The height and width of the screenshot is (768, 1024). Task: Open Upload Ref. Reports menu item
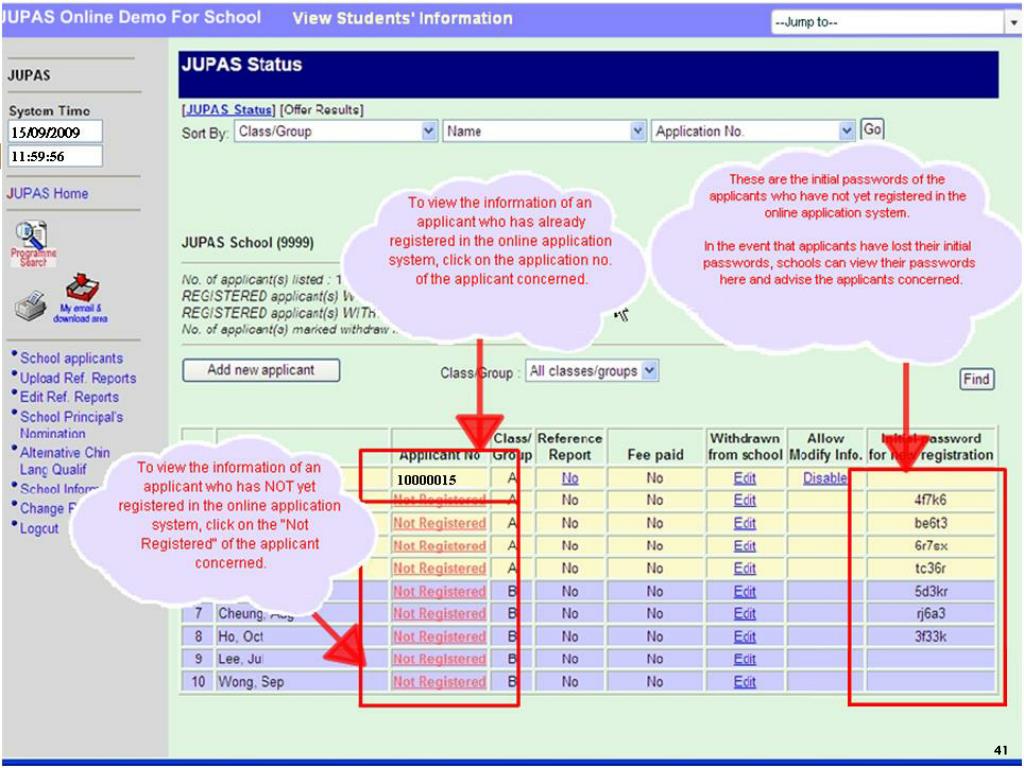click(78, 378)
